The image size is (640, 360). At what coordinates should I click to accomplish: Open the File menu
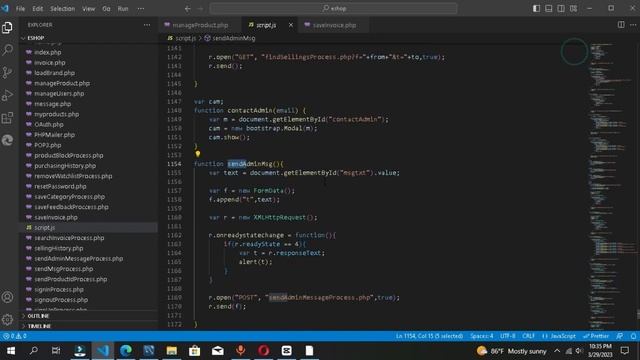point(20,9)
